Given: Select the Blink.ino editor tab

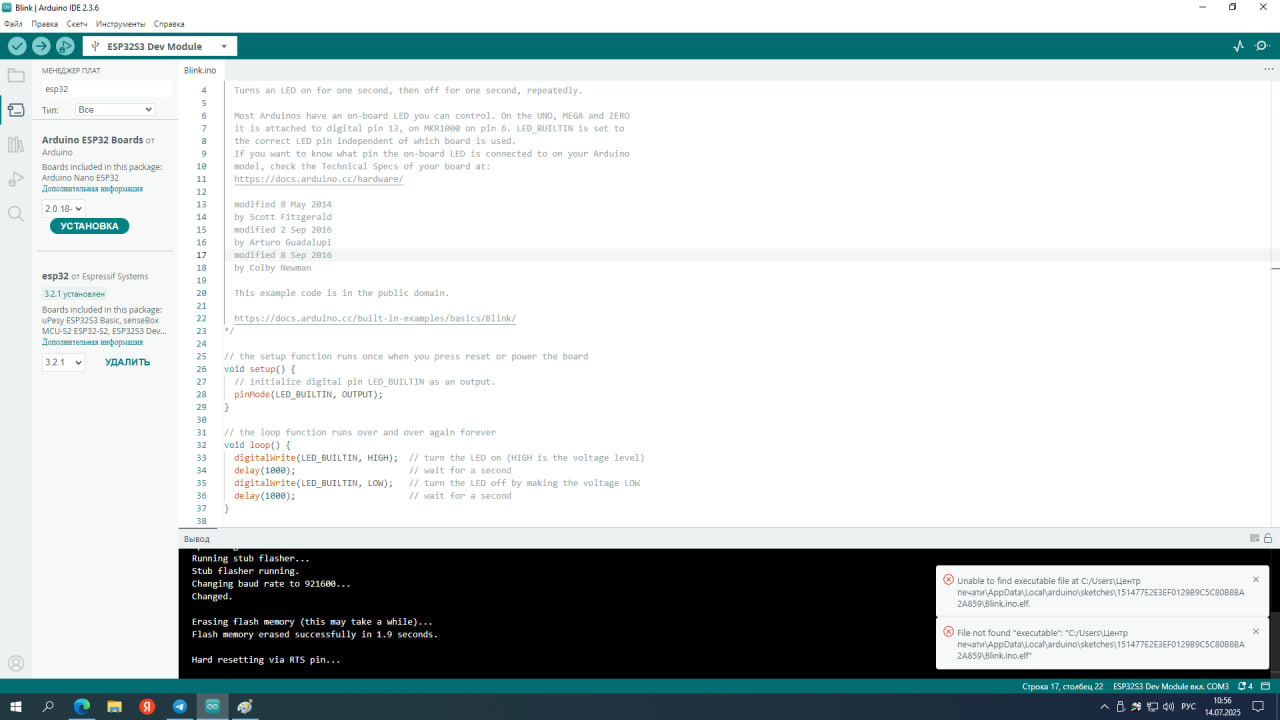Looking at the screenshot, I should tap(200, 70).
